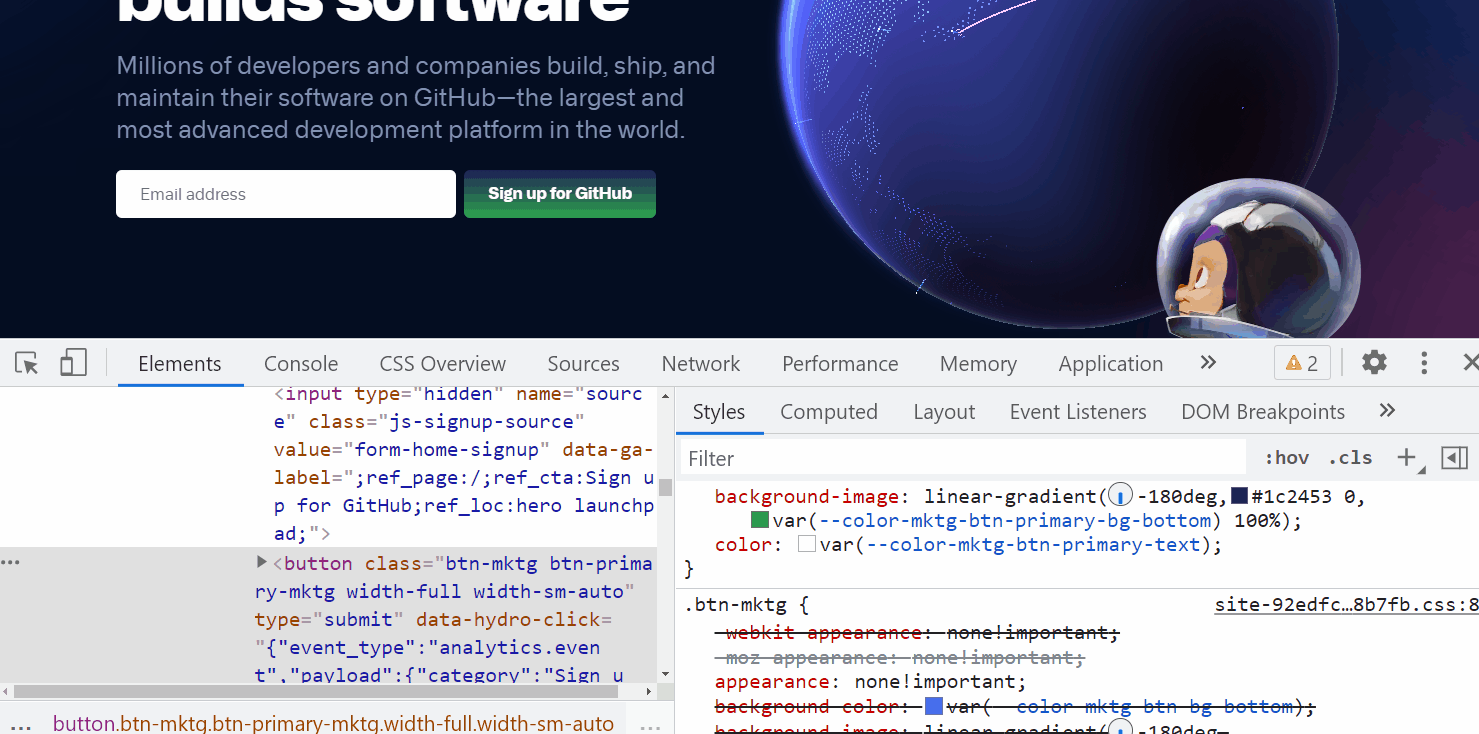
Task: Activate the inspect element picker icon
Action: coord(27,363)
